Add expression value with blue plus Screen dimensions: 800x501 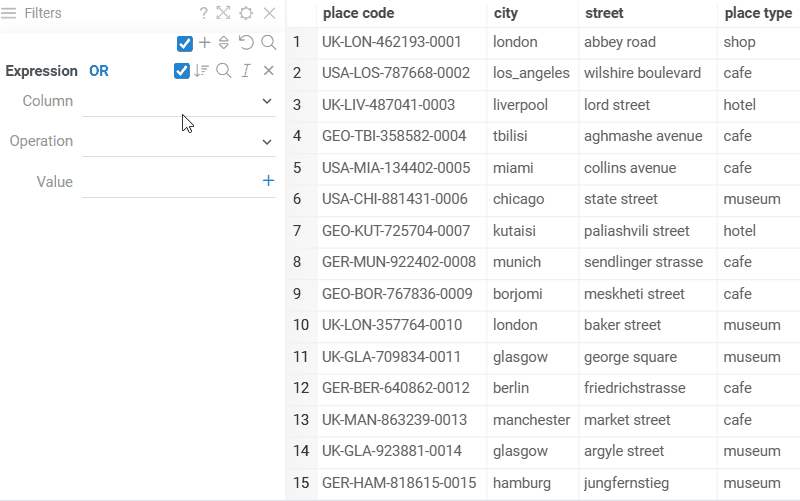click(268, 181)
